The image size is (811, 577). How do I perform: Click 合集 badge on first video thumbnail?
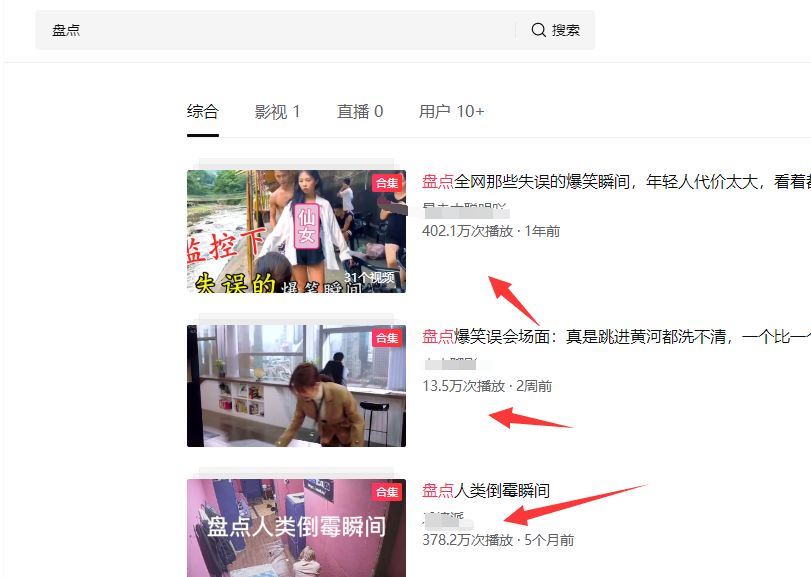[387, 183]
